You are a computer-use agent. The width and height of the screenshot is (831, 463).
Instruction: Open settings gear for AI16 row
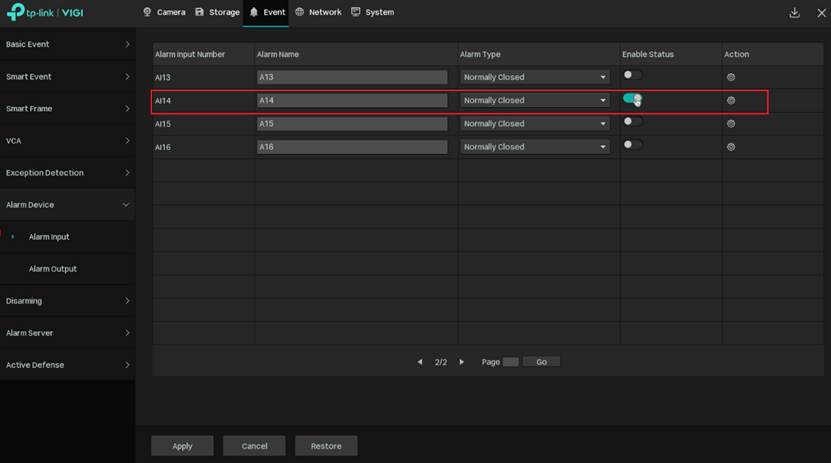tap(731, 147)
